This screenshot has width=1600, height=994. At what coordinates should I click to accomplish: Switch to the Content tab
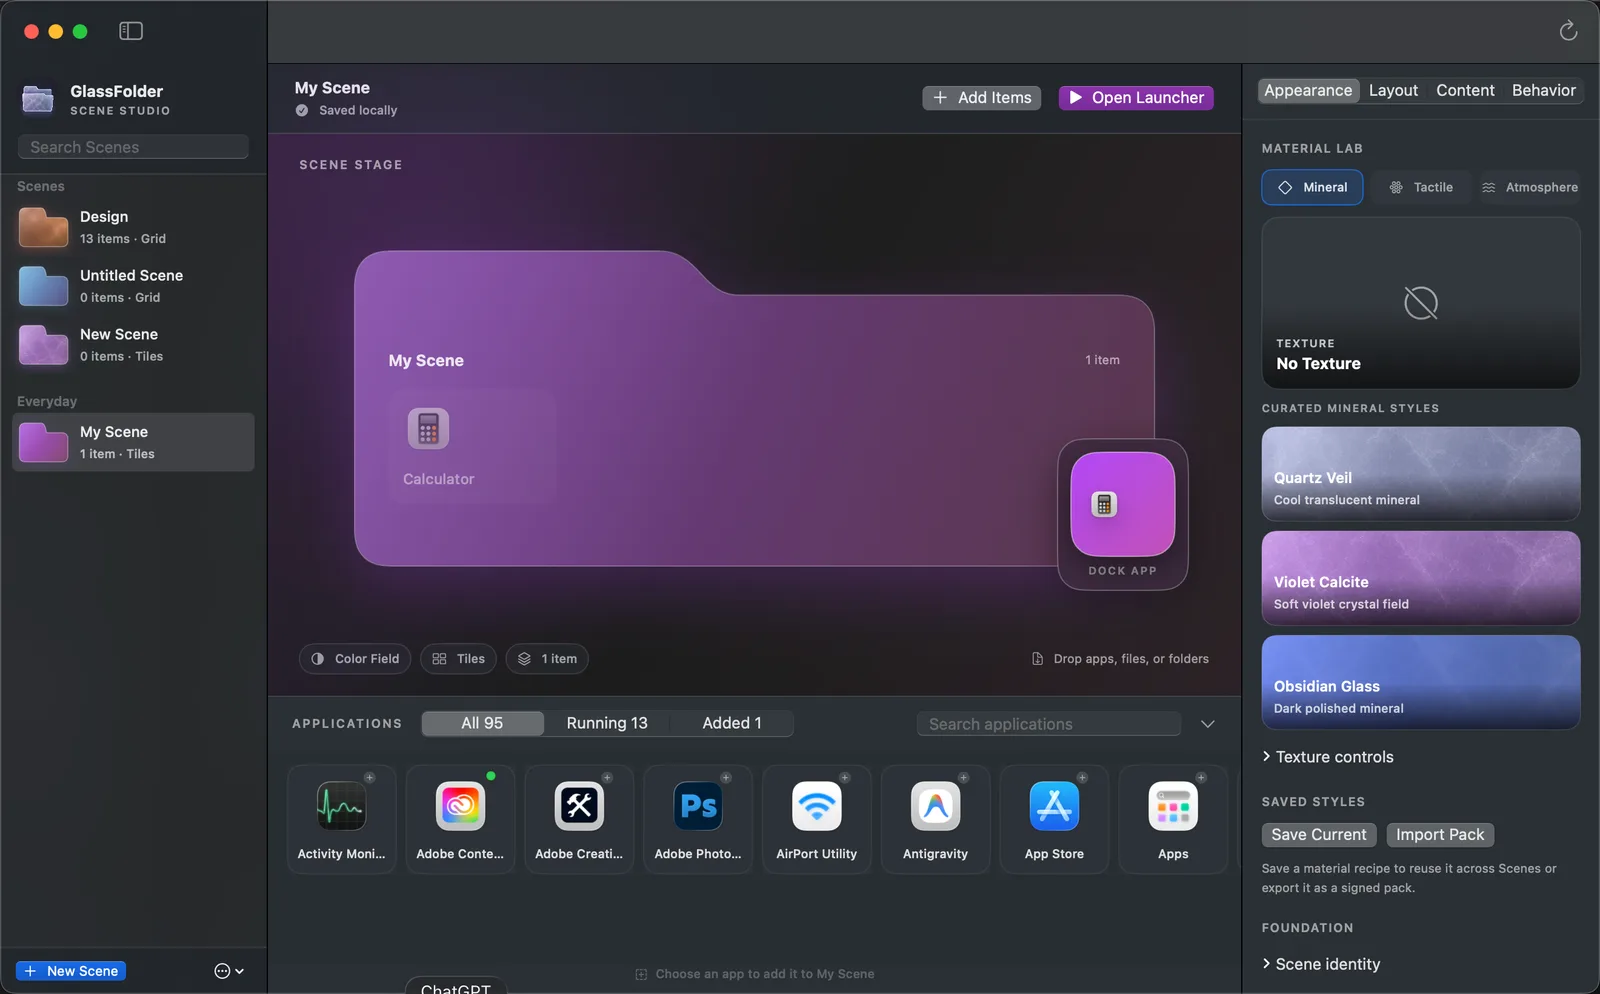point(1465,90)
